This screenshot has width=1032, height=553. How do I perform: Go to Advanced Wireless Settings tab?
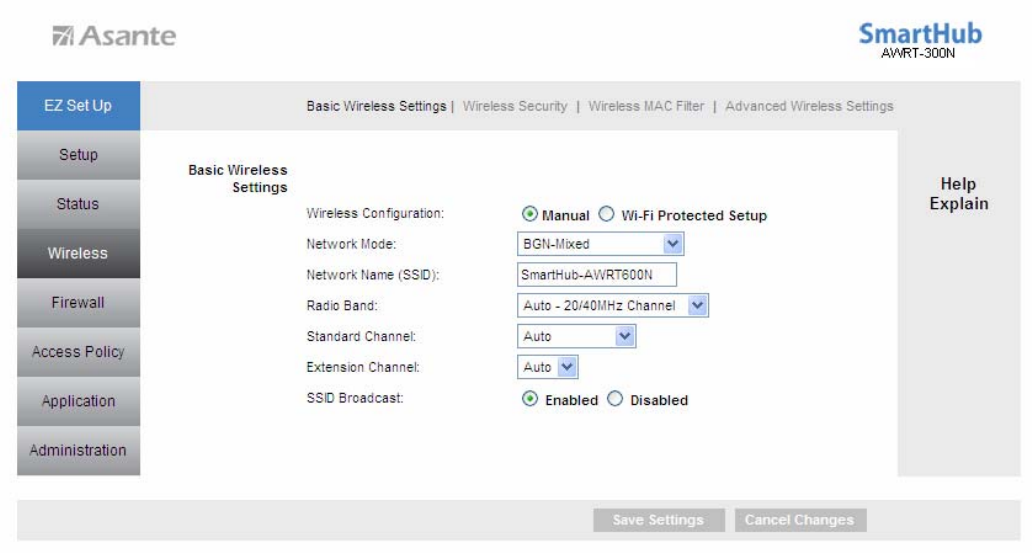809,106
